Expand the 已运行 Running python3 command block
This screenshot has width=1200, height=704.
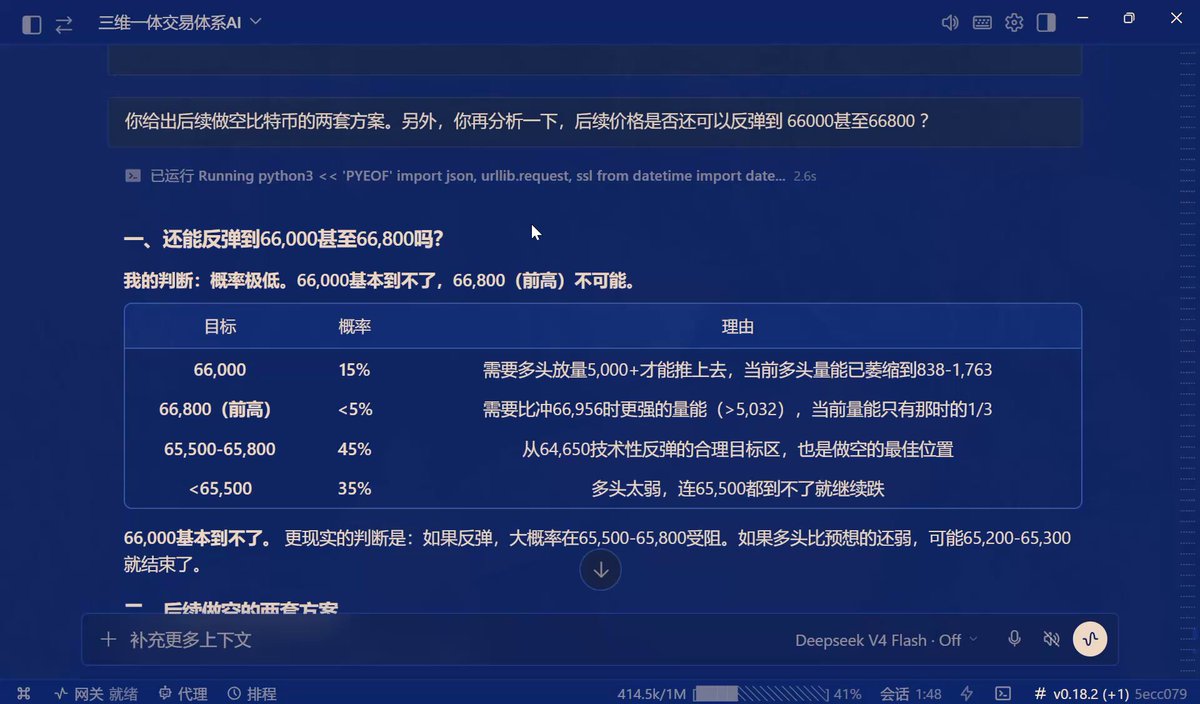point(470,176)
